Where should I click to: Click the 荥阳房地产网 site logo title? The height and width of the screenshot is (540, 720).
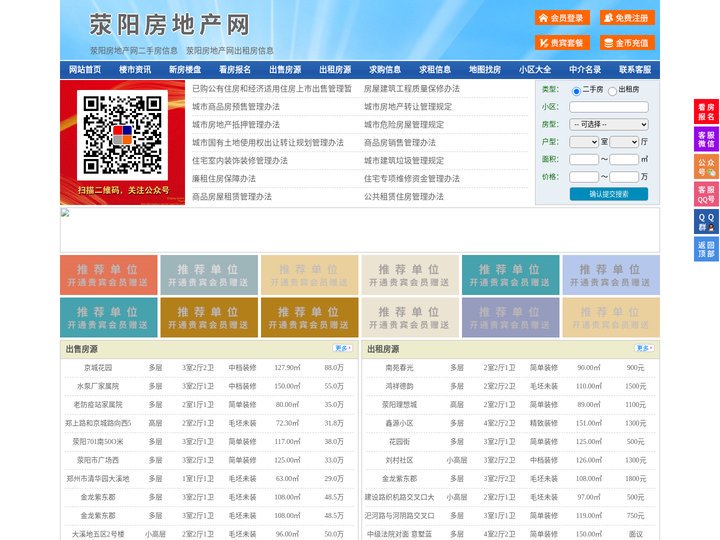pos(169,24)
